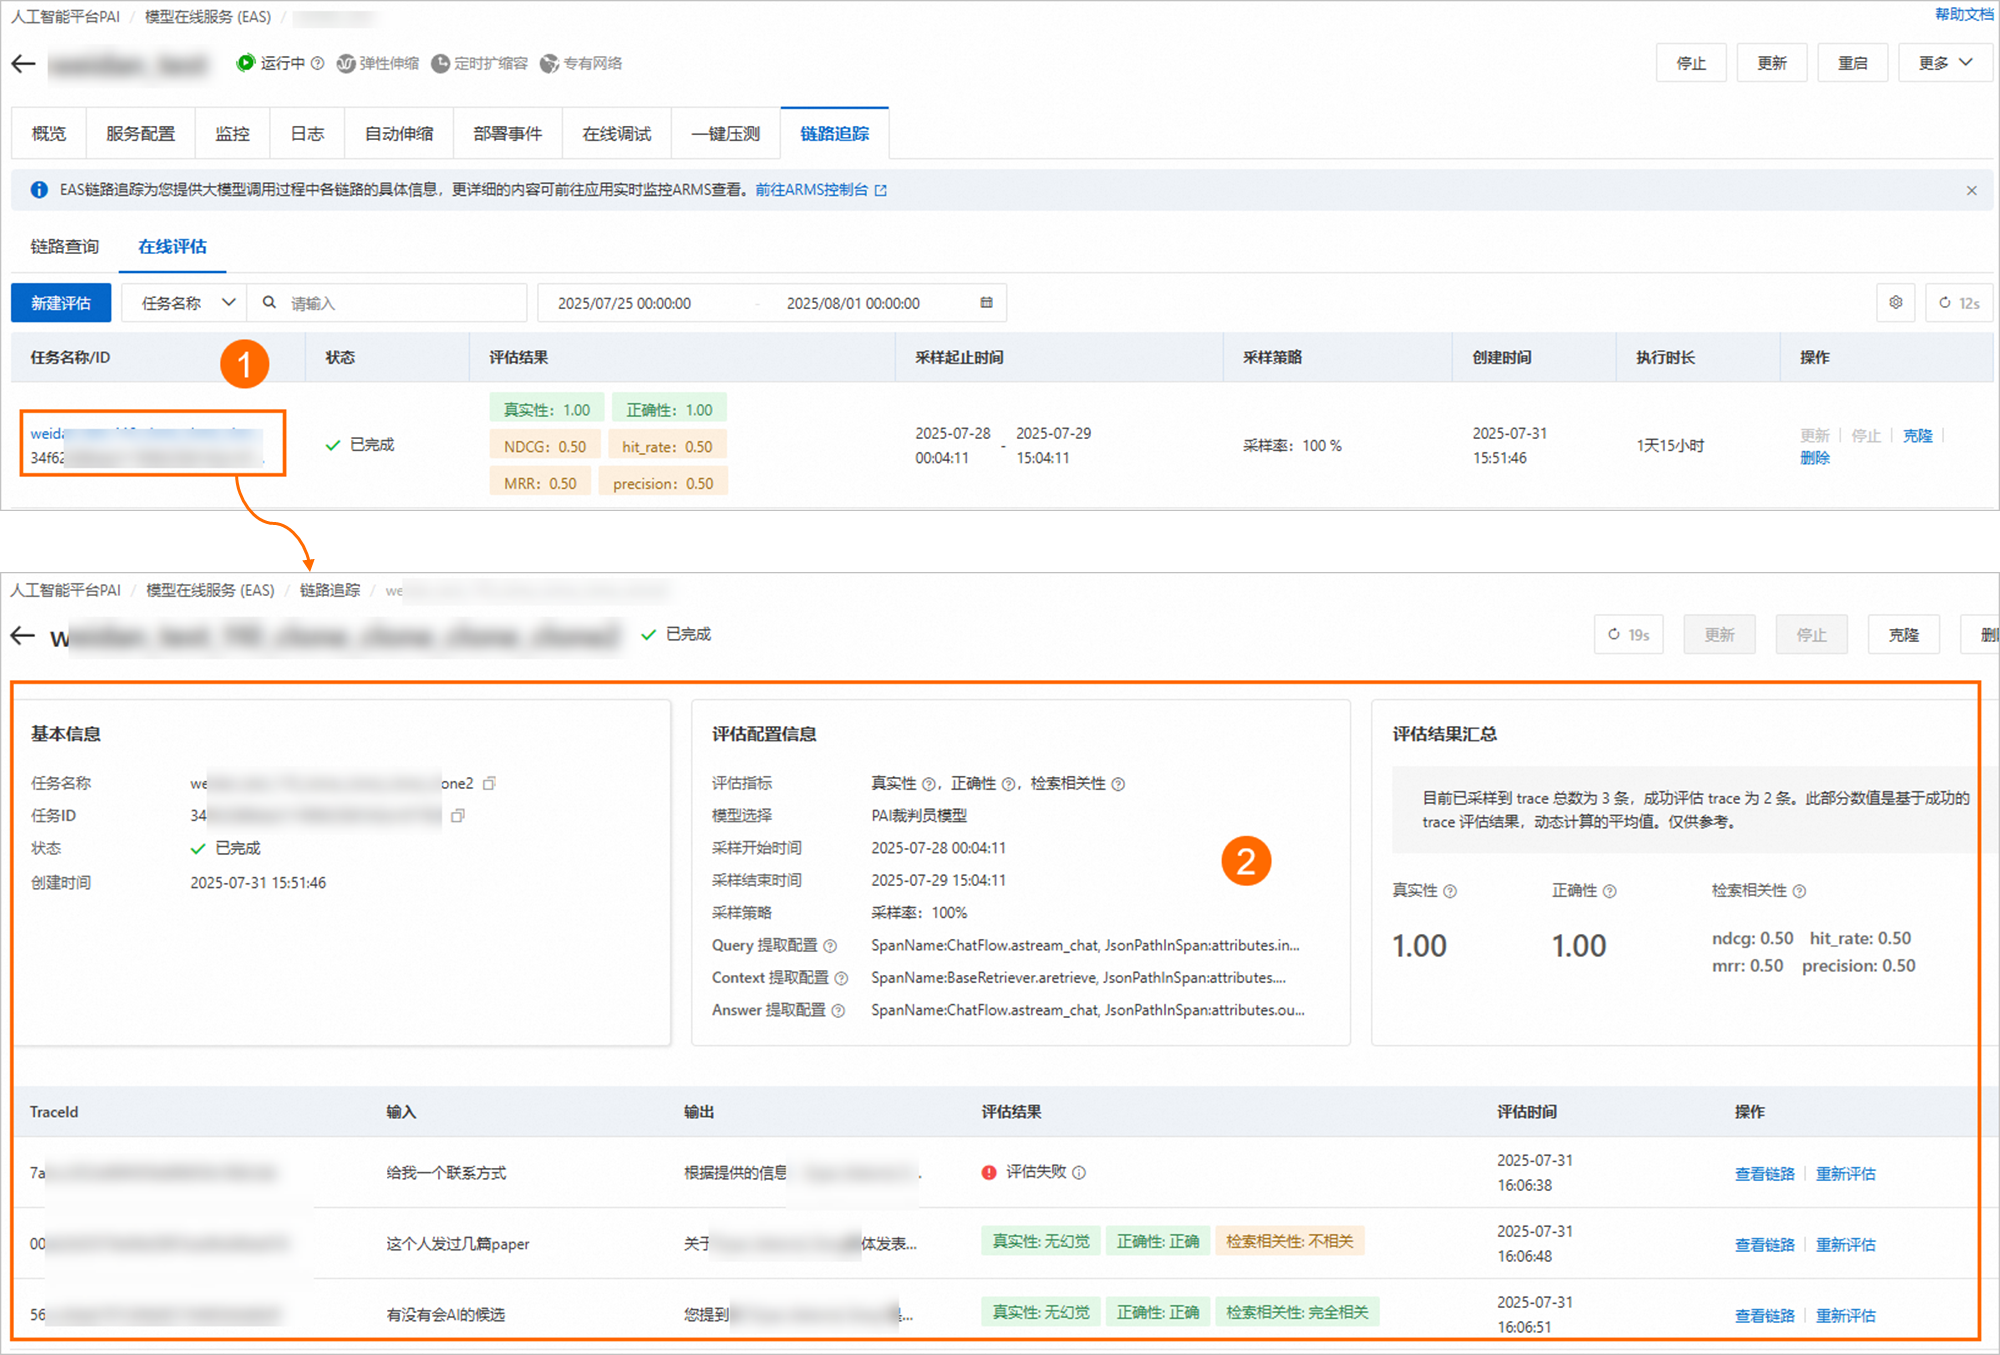
Task: Switch to the 概览 tab
Action: click(x=49, y=133)
